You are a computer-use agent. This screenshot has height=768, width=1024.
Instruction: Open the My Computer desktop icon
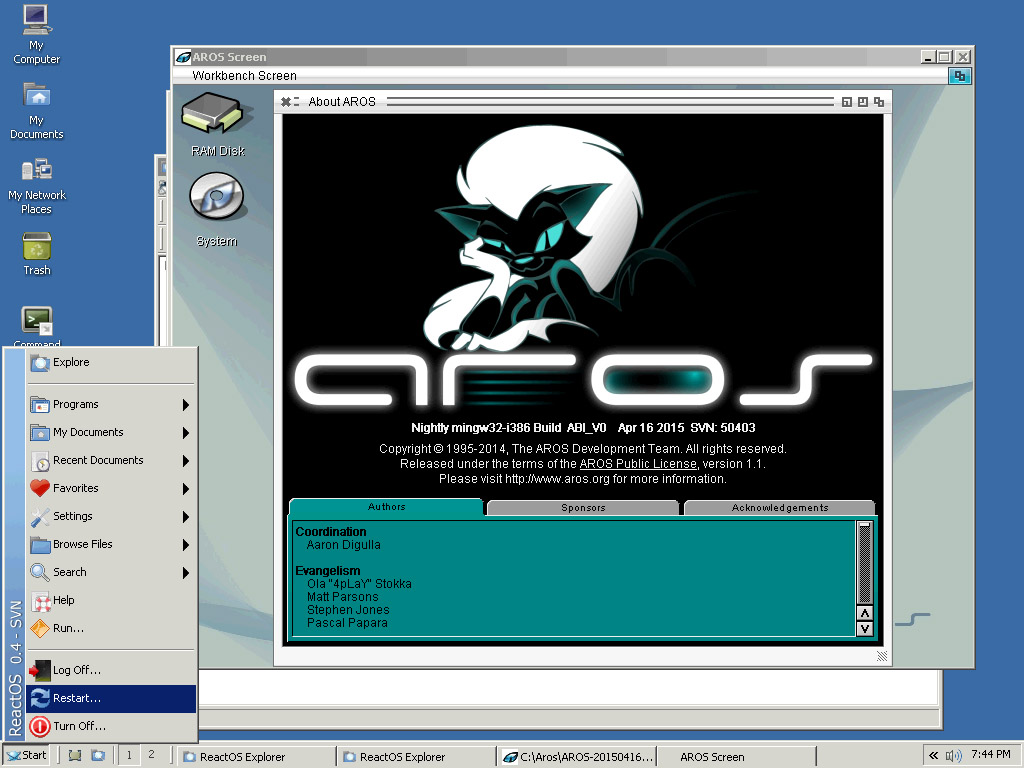(37, 34)
